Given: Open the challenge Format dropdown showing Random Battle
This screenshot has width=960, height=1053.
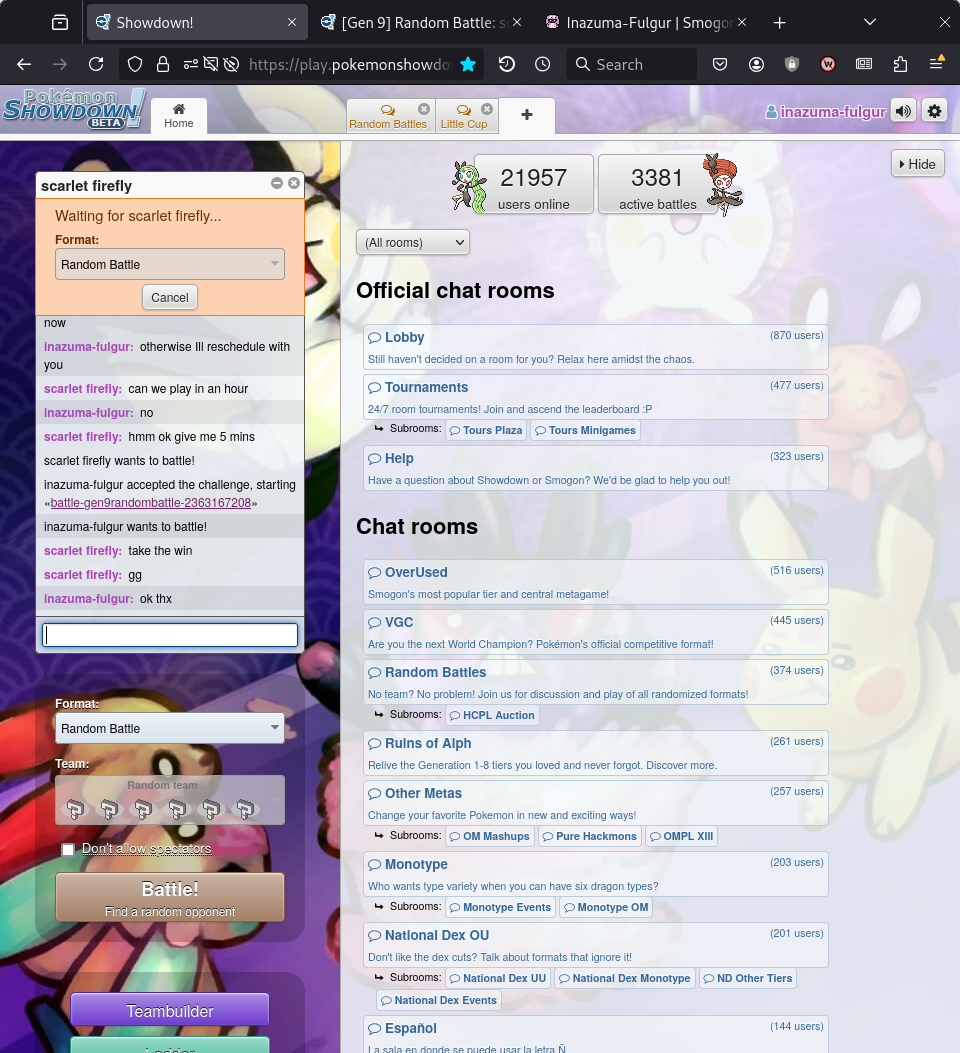Looking at the screenshot, I should coord(170,265).
